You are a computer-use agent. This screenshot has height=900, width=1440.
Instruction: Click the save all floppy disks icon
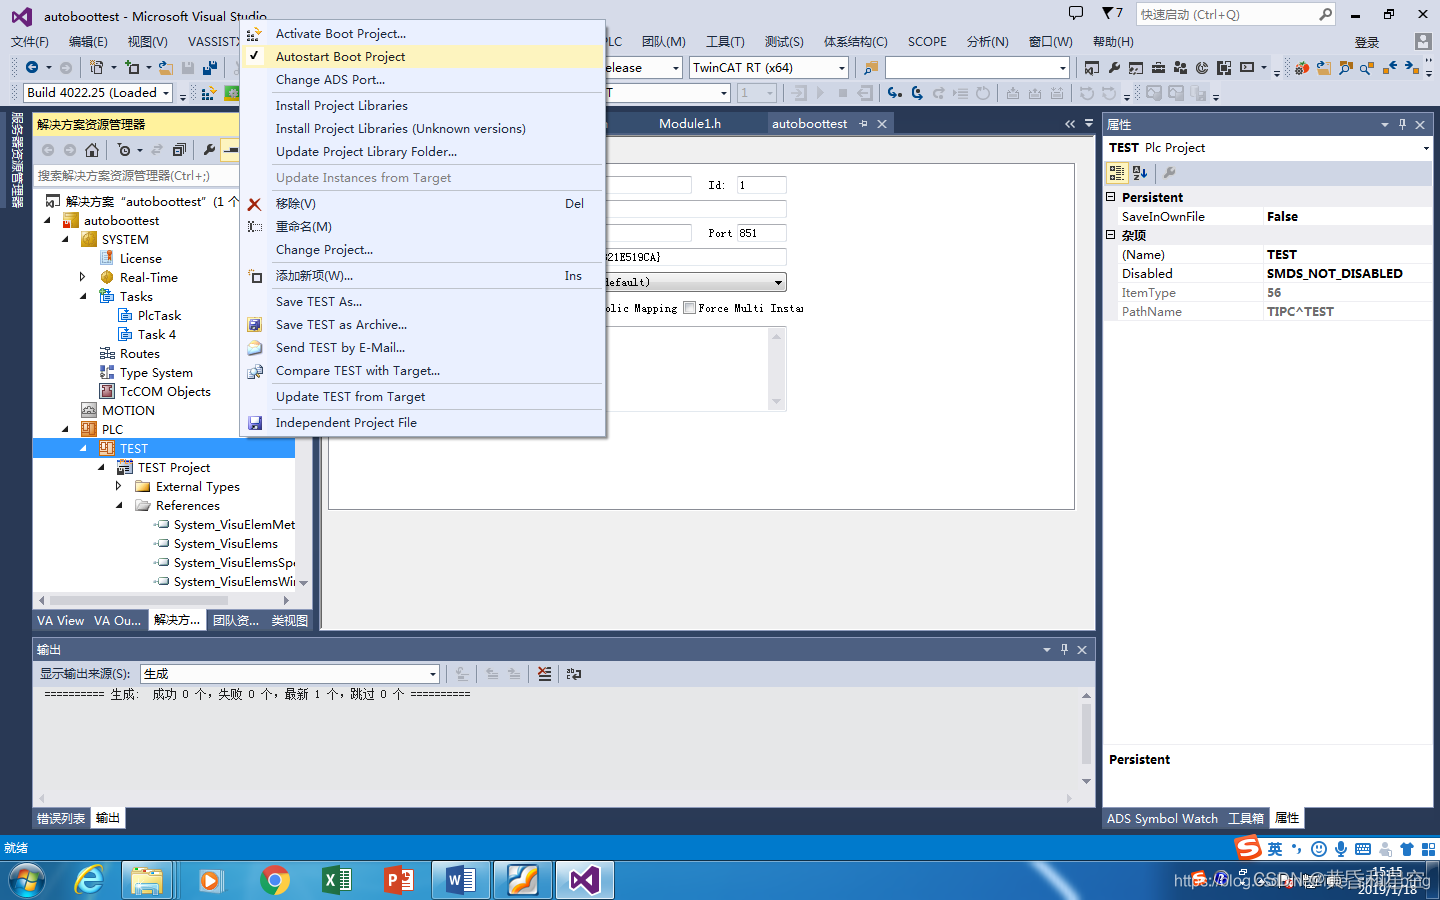210,67
